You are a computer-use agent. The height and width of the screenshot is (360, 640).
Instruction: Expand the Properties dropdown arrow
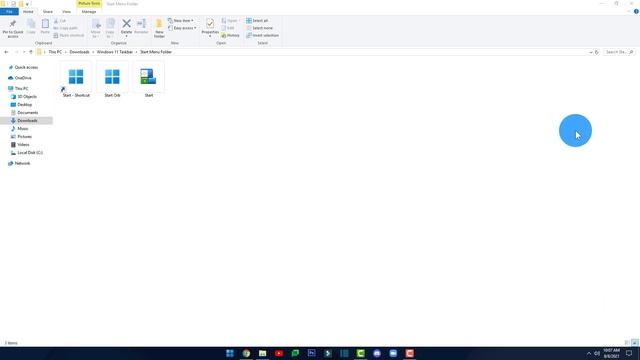(210, 37)
